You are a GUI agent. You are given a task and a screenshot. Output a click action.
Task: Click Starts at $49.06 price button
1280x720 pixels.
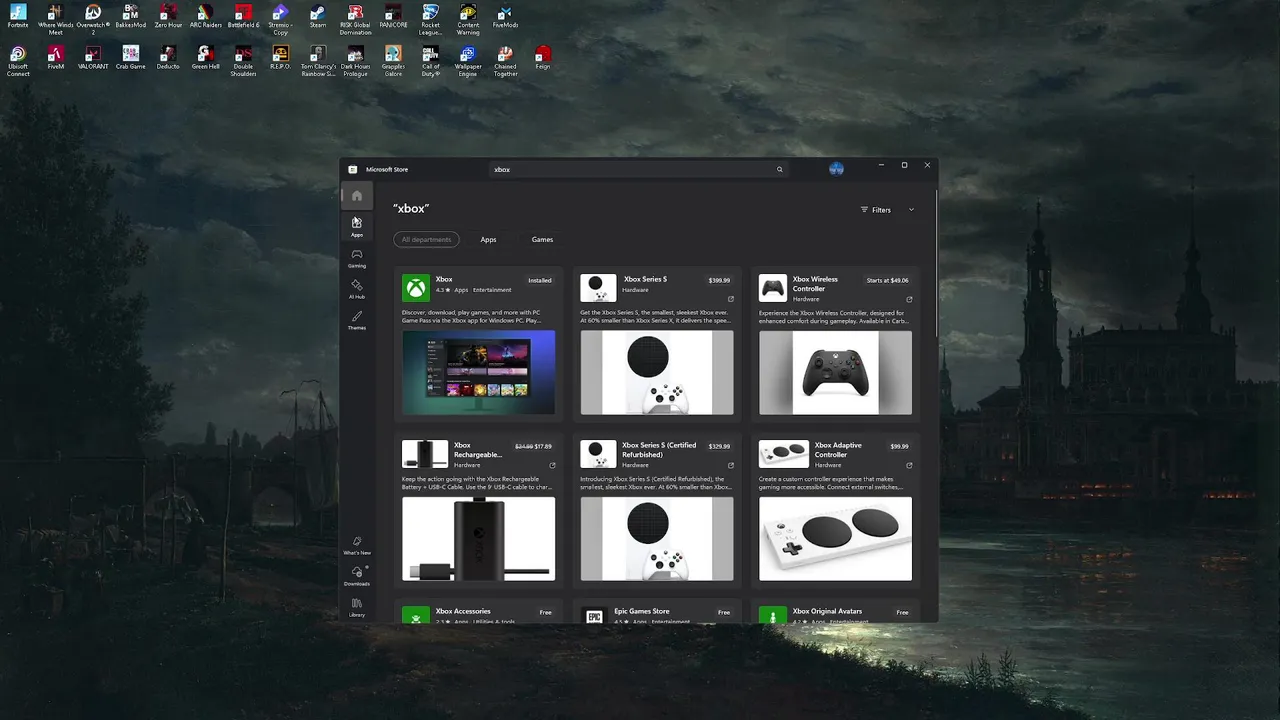click(x=888, y=280)
